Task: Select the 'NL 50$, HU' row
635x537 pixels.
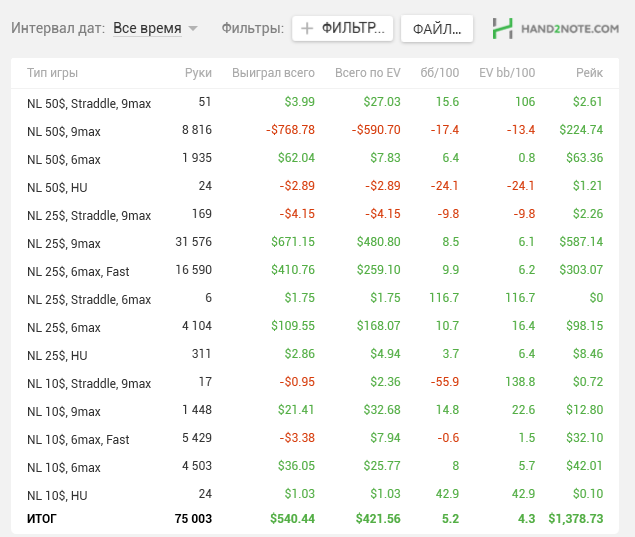Action: click(x=315, y=186)
